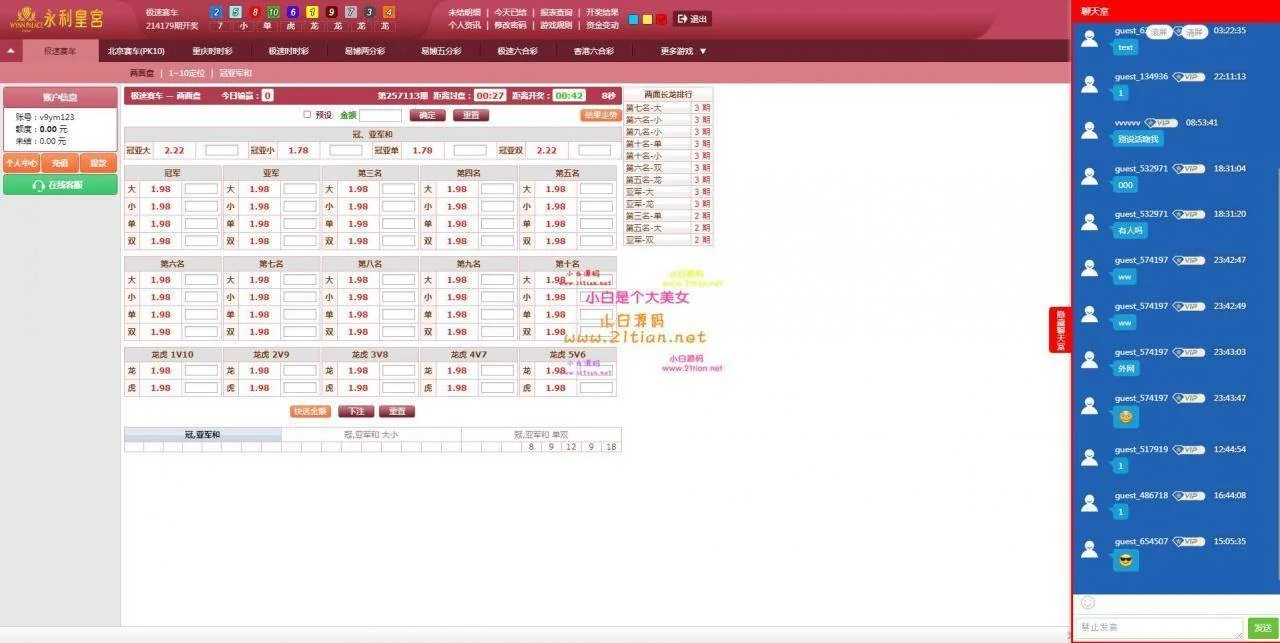This screenshot has width=1280, height=643.
Task: Click the emoji smiley icon in chat
Action: tap(1088, 603)
